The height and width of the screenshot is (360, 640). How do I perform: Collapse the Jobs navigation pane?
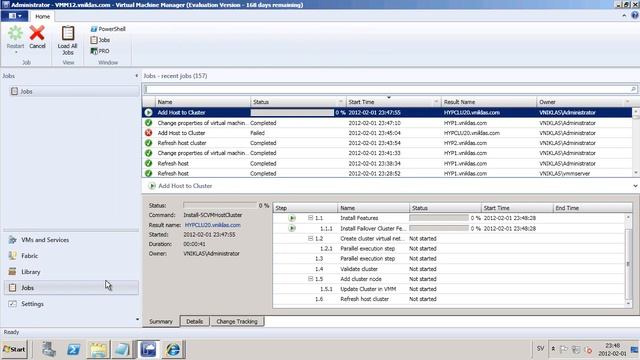coord(136,76)
